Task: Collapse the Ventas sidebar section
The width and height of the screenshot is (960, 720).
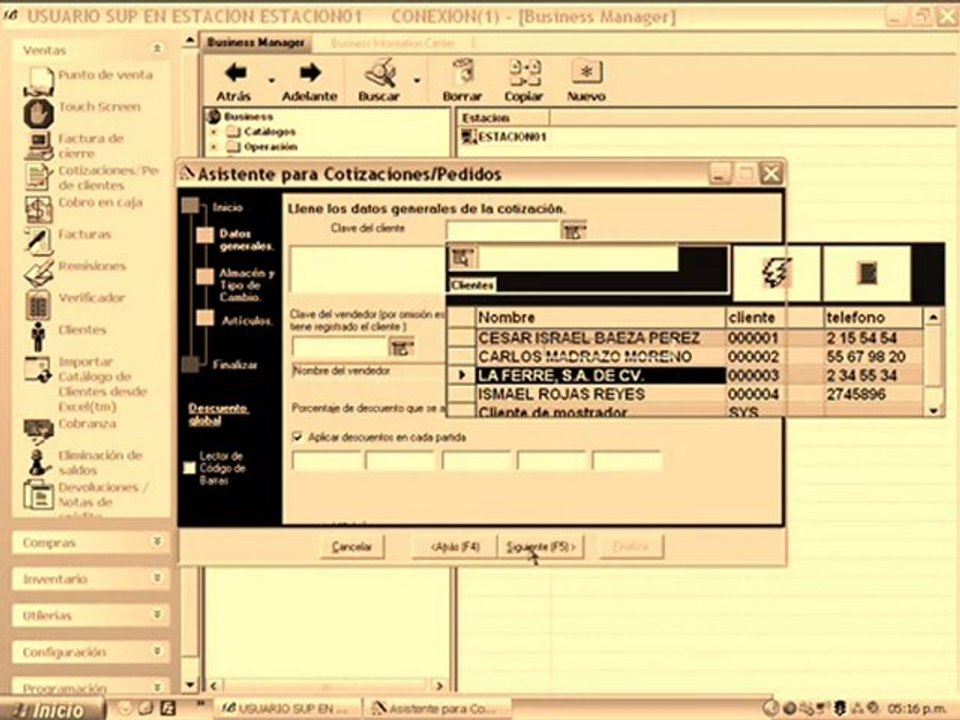Action: 157,49
